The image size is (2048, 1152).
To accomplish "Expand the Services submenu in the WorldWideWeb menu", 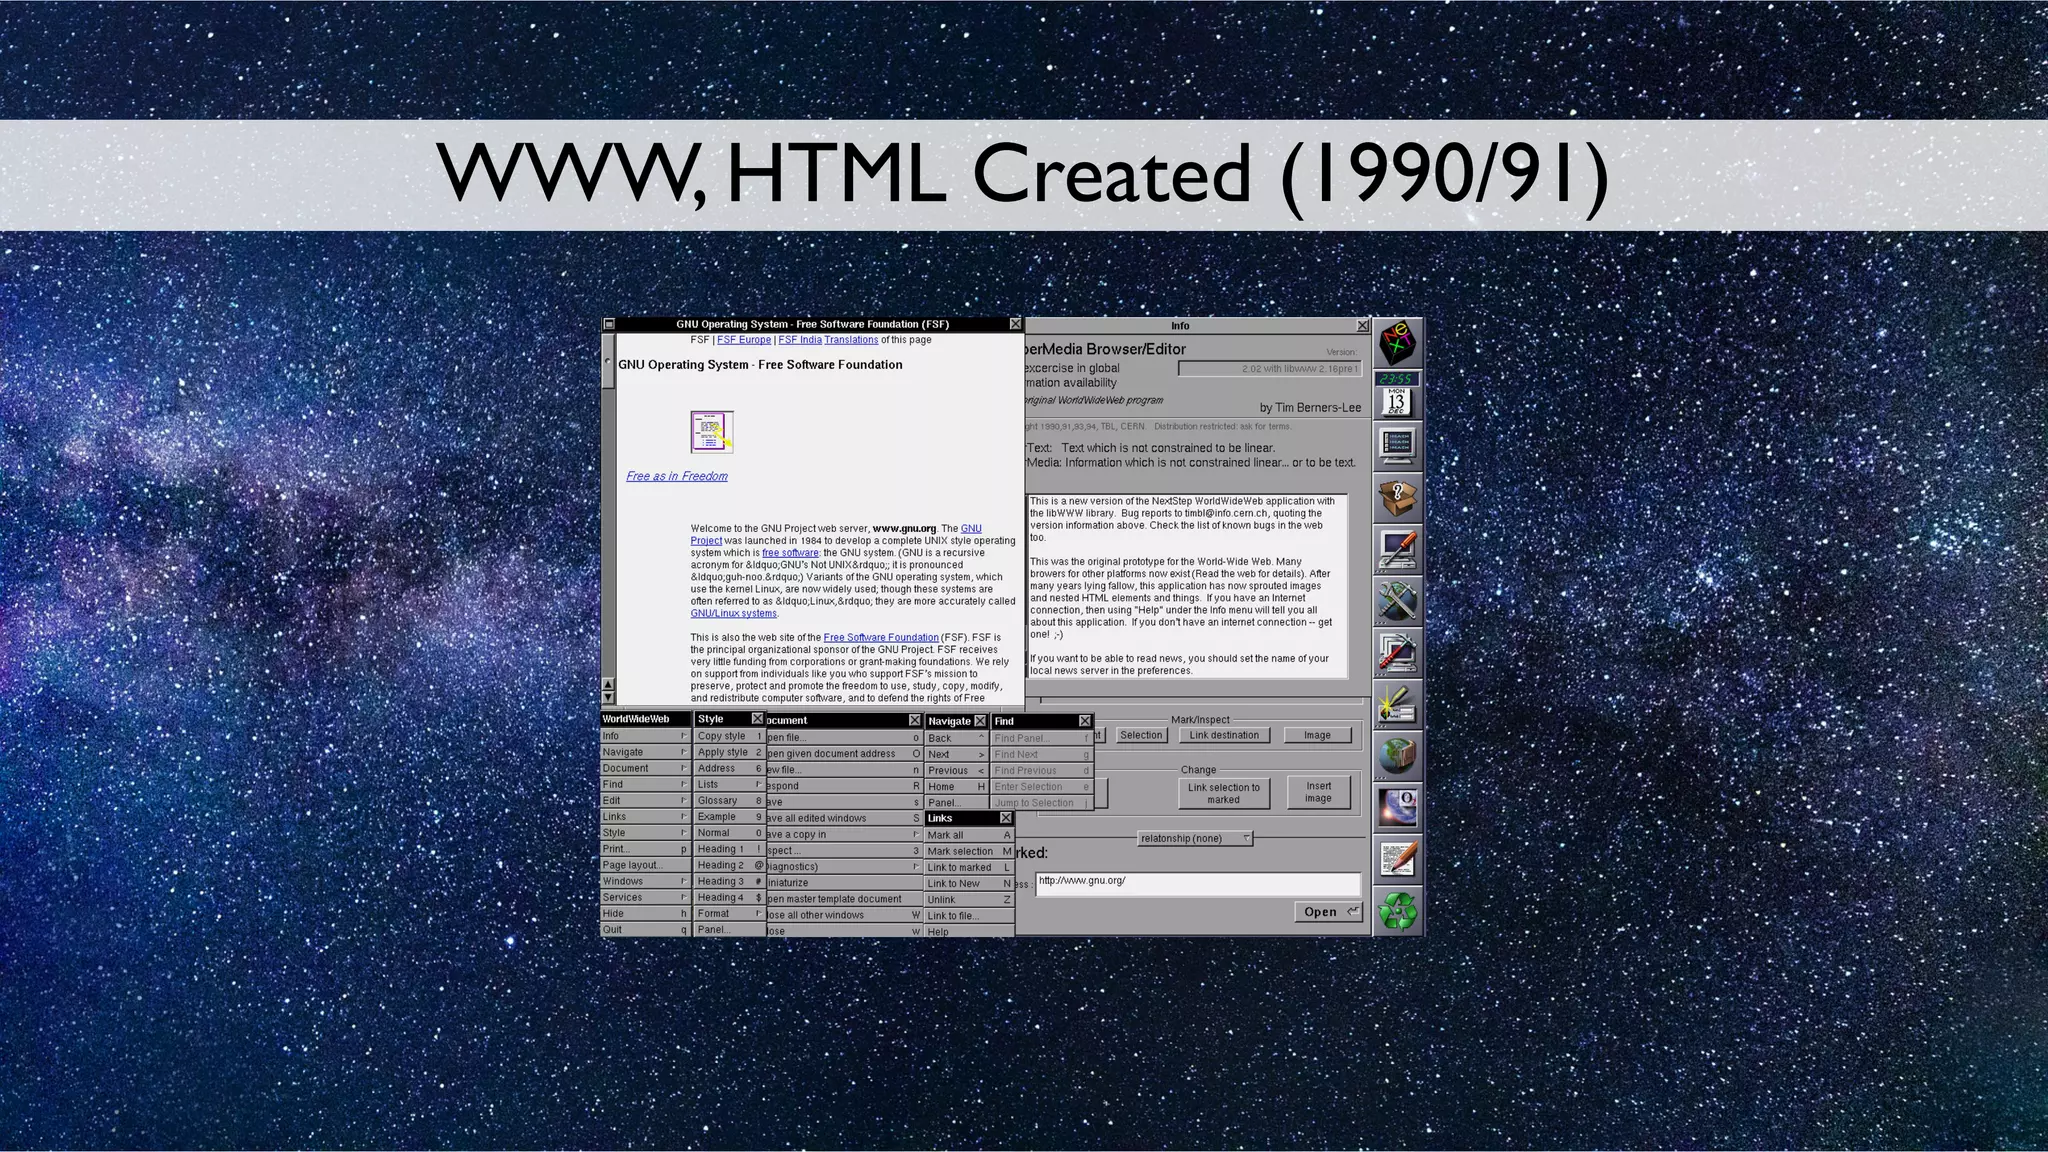I will [645, 897].
